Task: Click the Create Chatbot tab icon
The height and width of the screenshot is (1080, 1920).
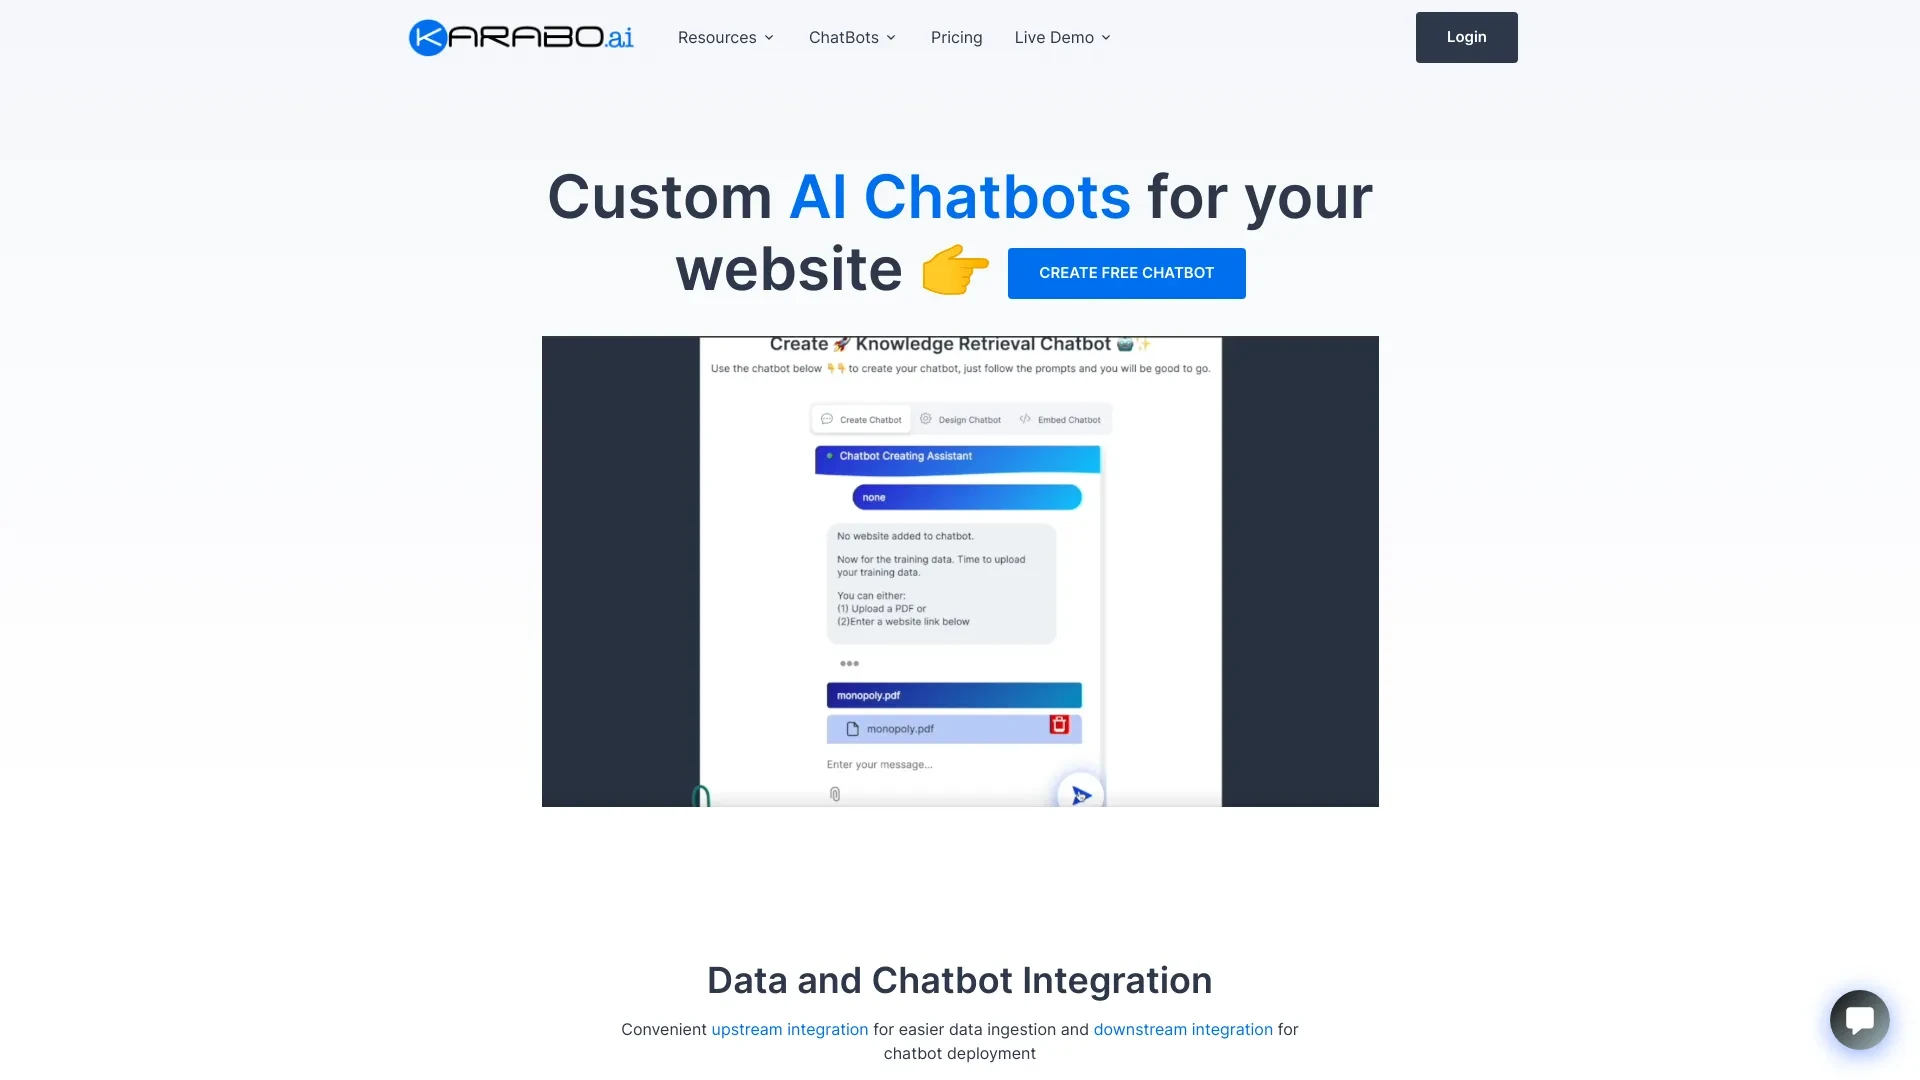Action: (x=827, y=419)
